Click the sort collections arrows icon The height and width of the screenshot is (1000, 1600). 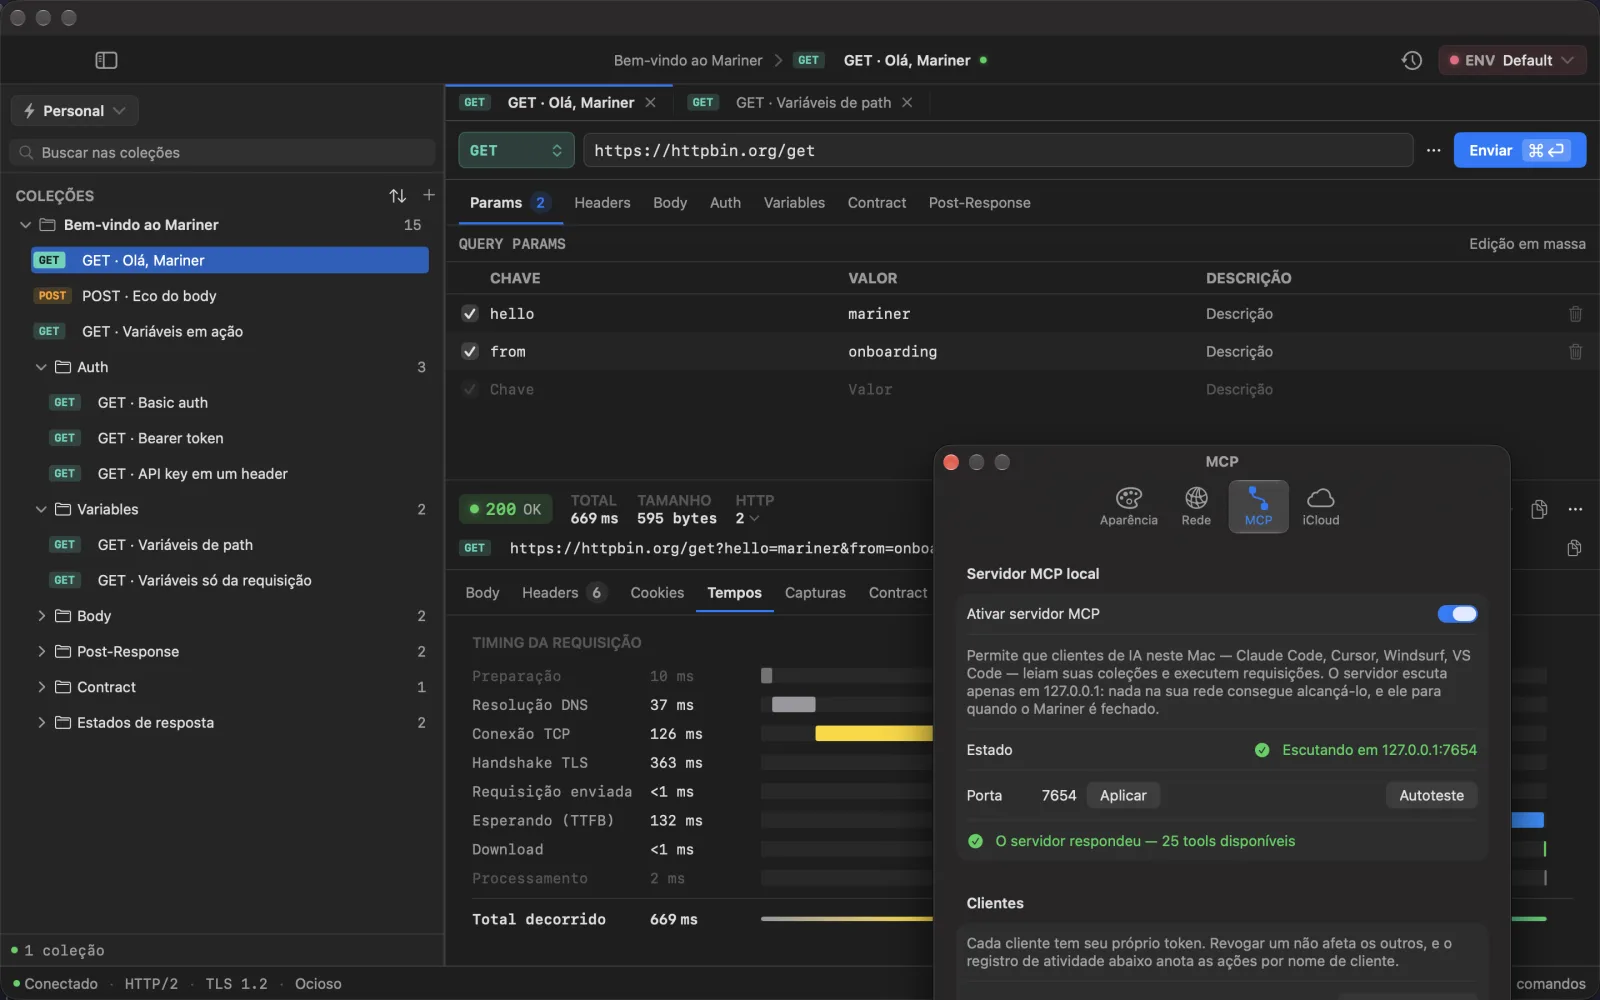(397, 195)
